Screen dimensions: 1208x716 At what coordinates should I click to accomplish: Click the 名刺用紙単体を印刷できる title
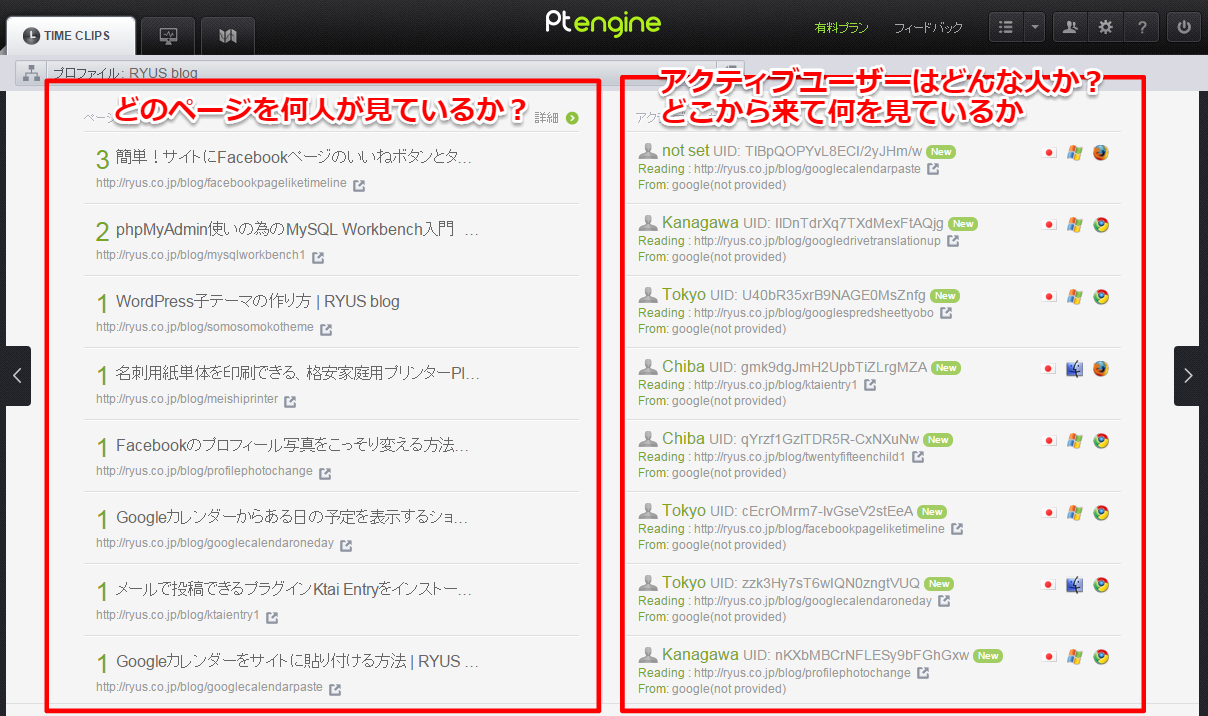(x=298, y=373)
